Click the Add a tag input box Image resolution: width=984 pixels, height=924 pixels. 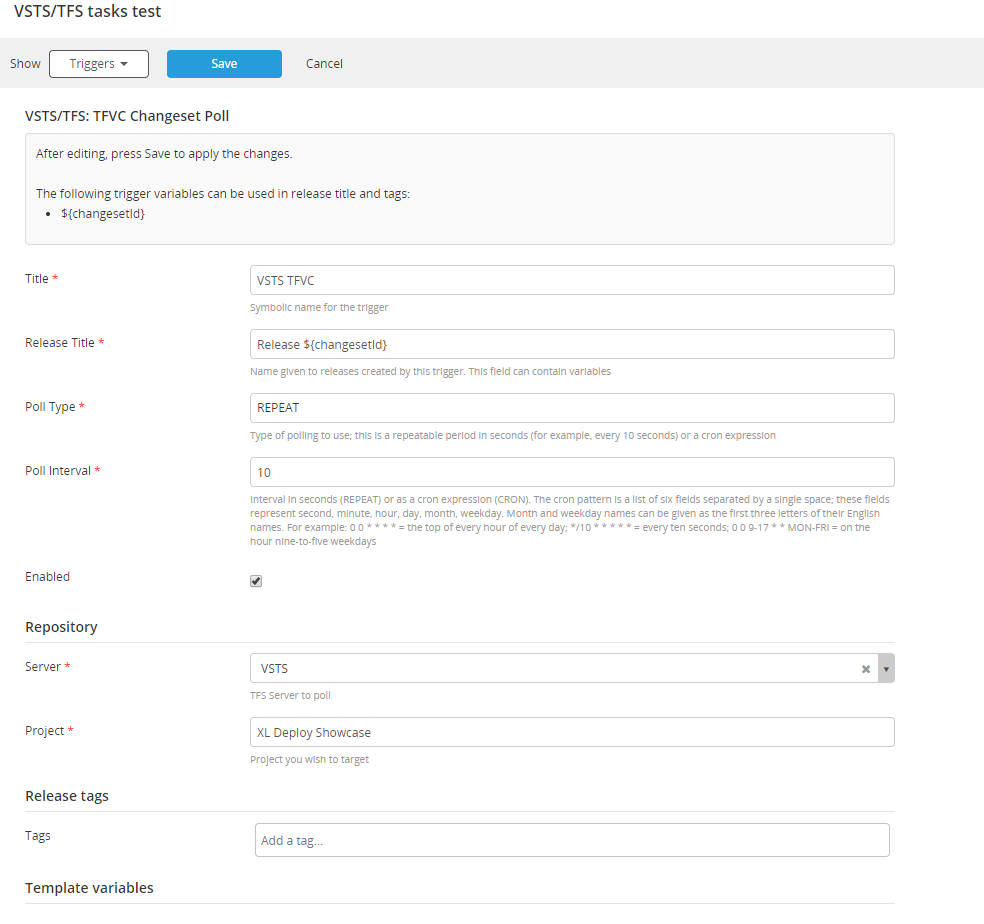pyautogui.click(x=571, y=840)
